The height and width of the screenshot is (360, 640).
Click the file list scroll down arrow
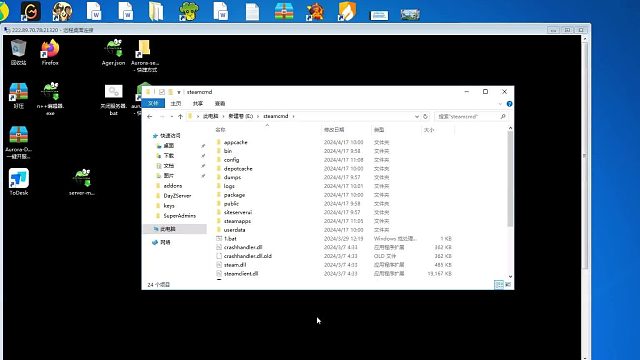coord(510,276)
